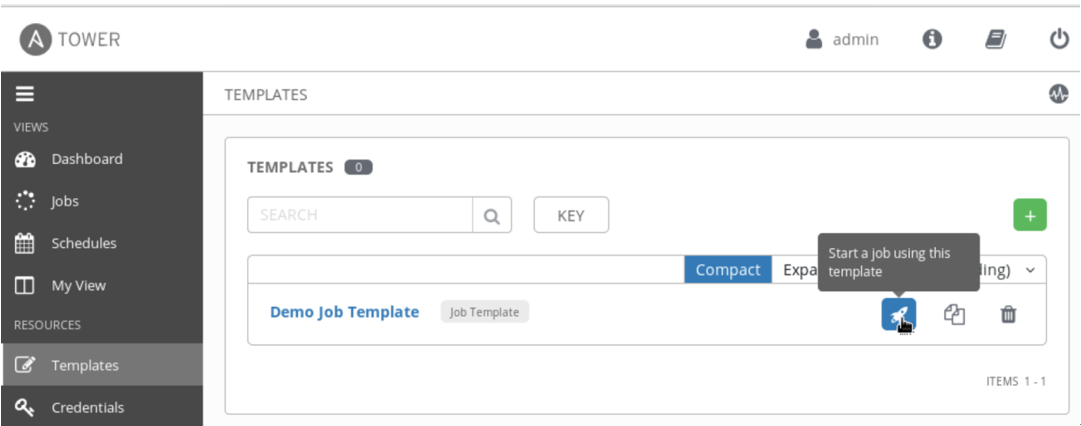Collapse sidebar with hamburger icon
The image size is (1081, 426).
point(24,95)
